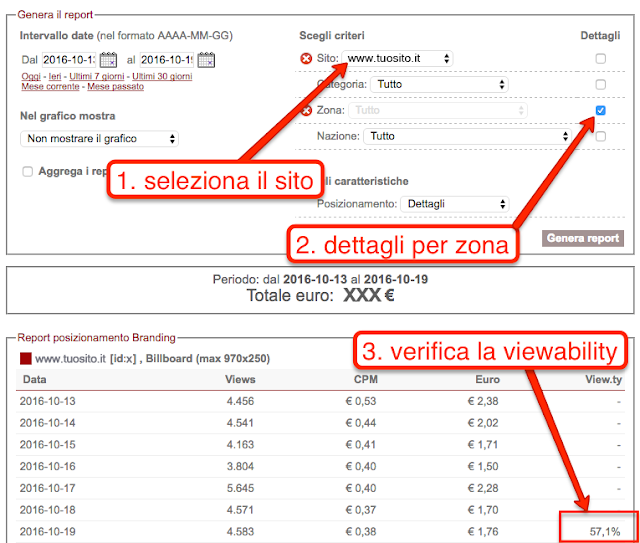Uncheck the Dettagli checkbox for Zona
The height and width of the screenshot is (543, 640).
click(x=600, y=110)
